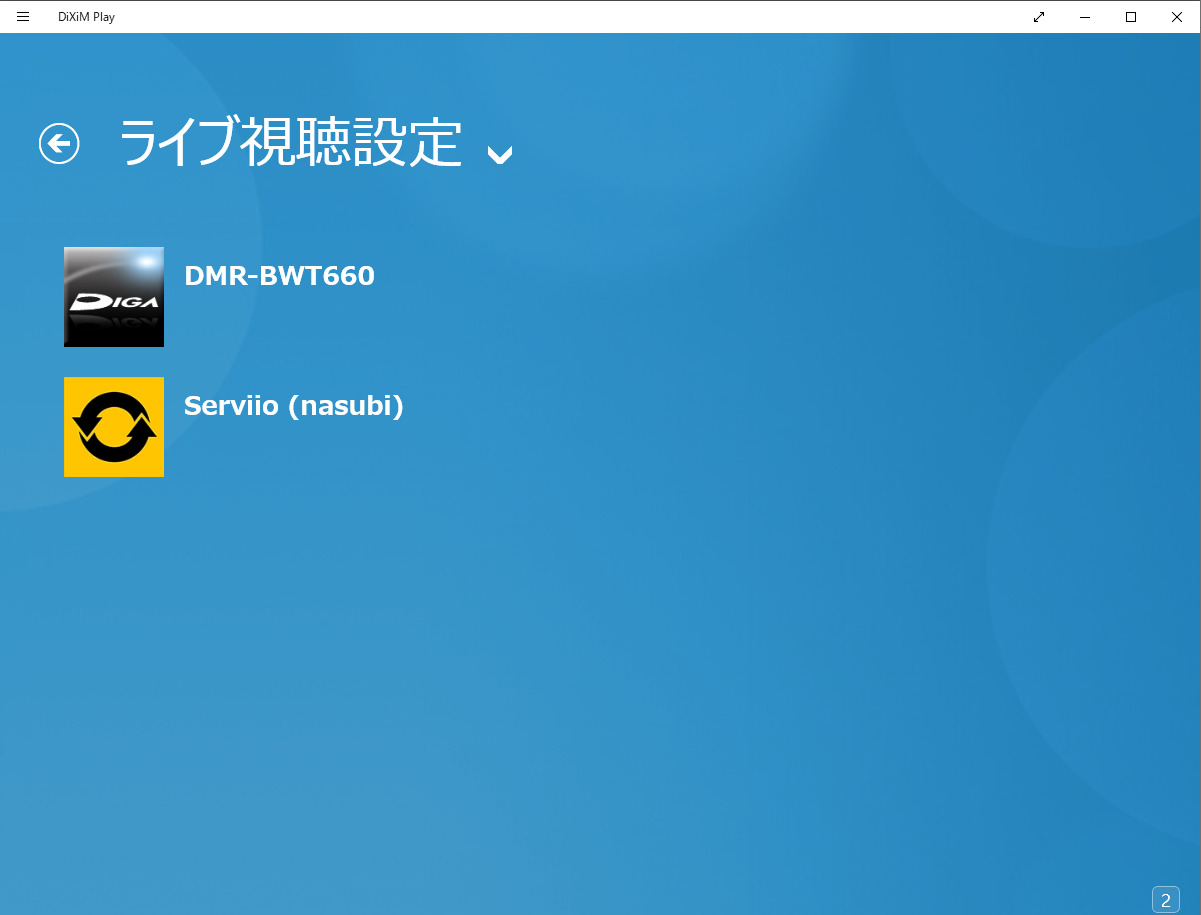Open the ライブ視聴設定 heading menu

pyautogui.click(x=290, y=143)
